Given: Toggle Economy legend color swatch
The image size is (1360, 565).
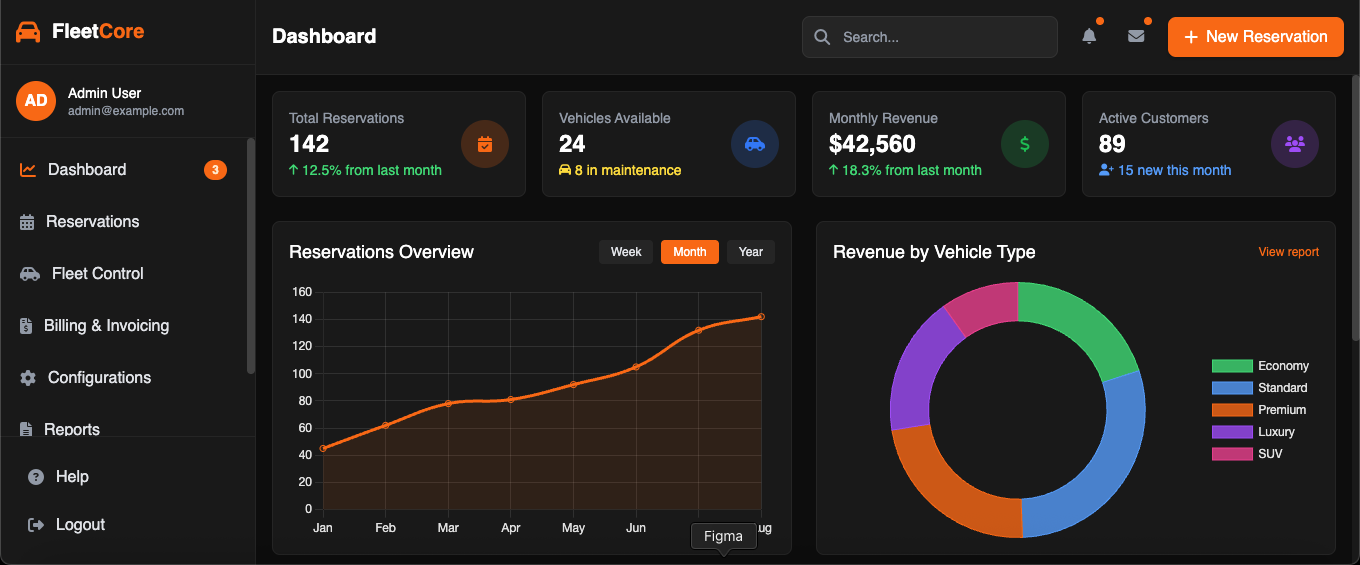Looking at the screenshot, I should point(1232,366).
